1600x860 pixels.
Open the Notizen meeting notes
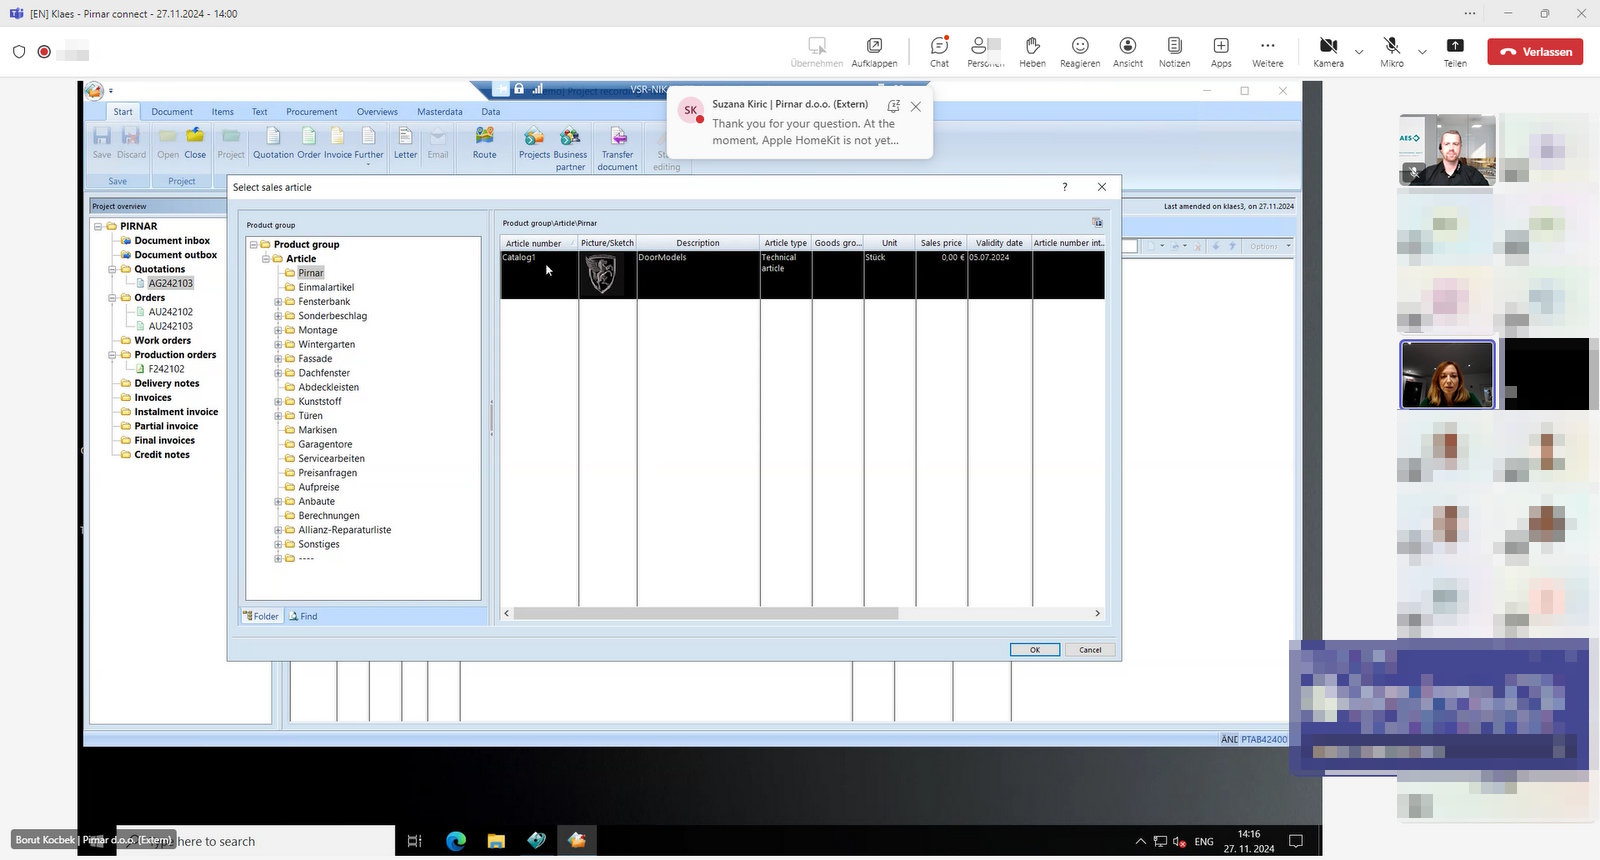1174,51
